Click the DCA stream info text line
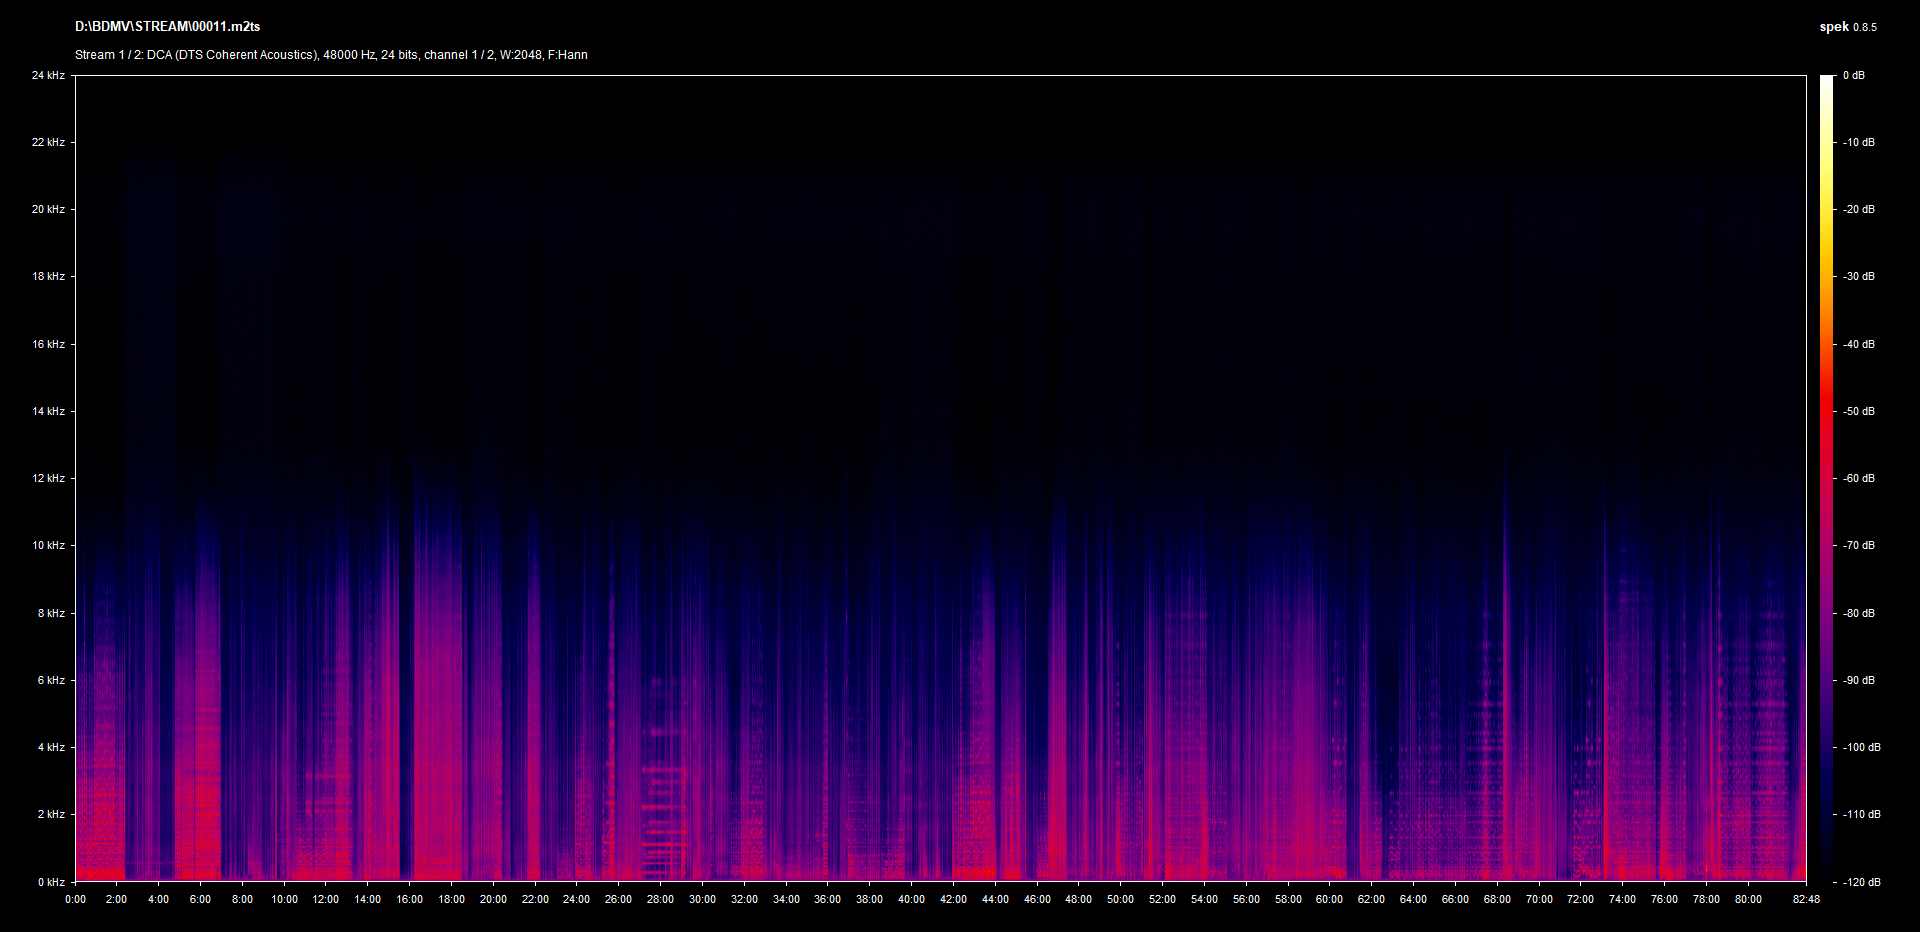The image size is (1920, 932). [x=331, y=55]
